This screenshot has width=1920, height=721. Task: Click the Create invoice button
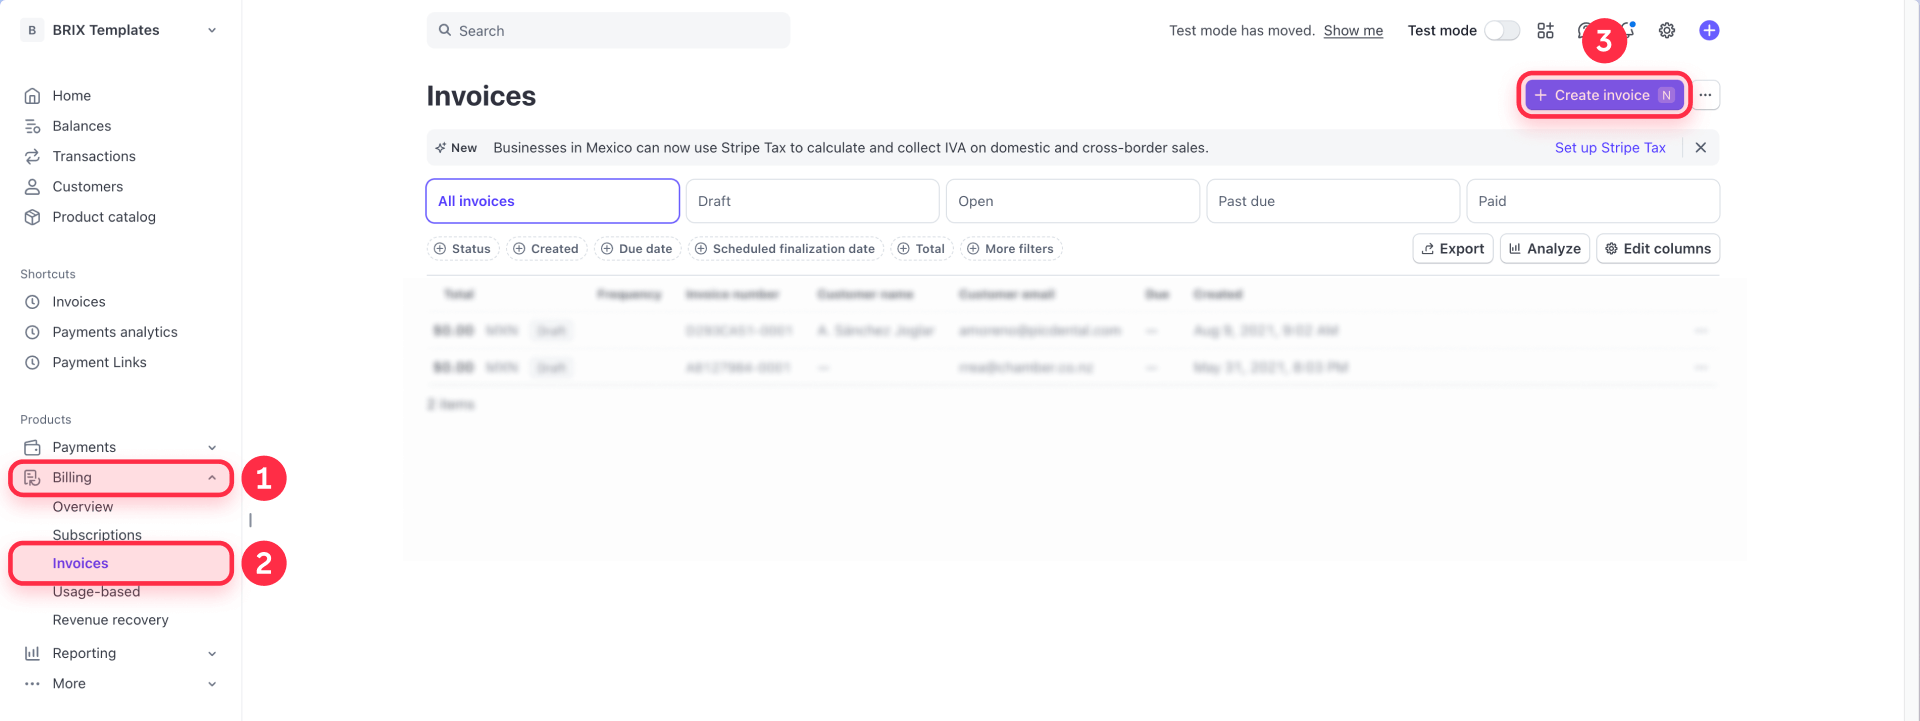coord(1605,95)
